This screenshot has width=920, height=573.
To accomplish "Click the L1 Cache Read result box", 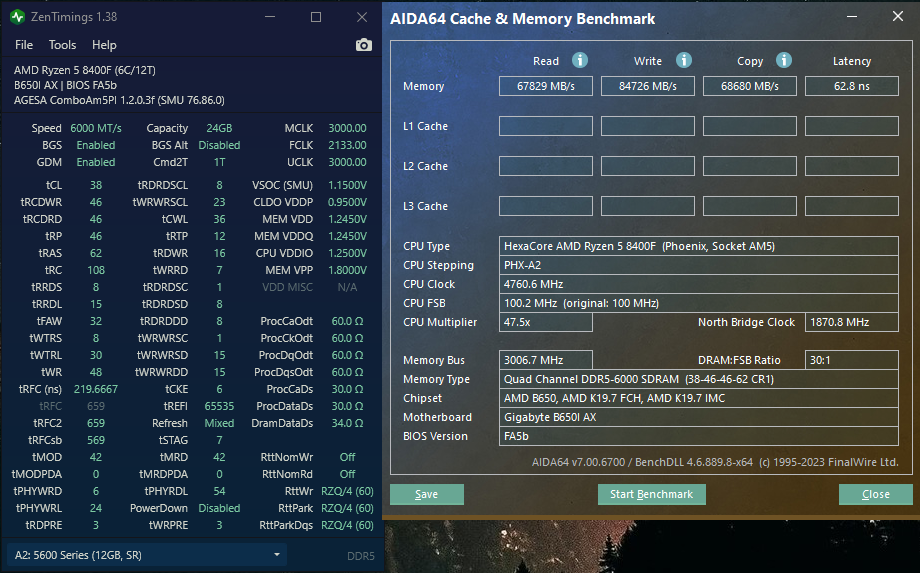I will coord(546,126).
